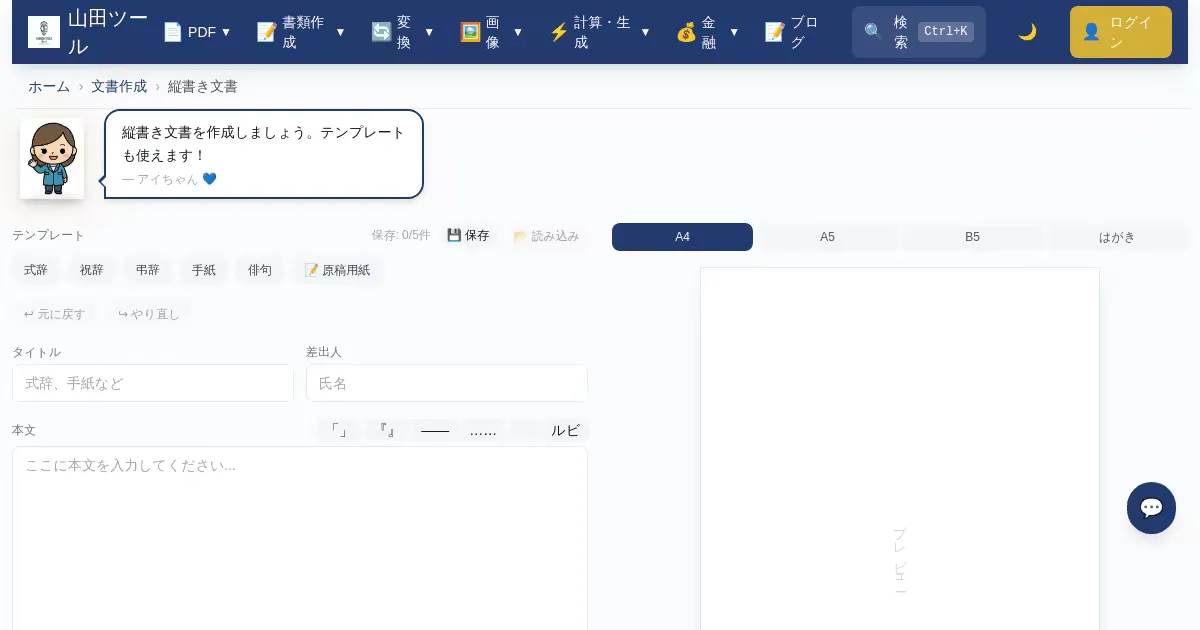The image size is (1200, 630).
Task: Expand the PDF dropdown menu
Action: (x=197, y=32)
